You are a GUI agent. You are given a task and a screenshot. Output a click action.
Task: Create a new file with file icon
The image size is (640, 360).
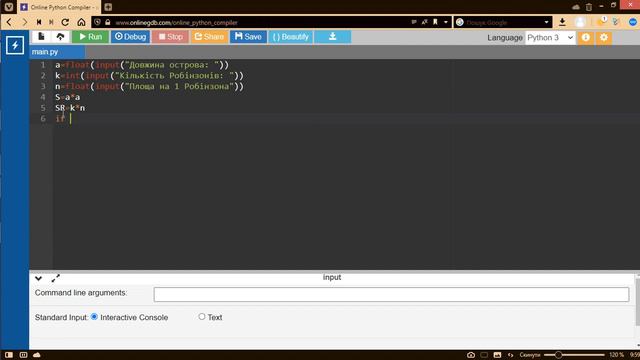pos(41,37)
